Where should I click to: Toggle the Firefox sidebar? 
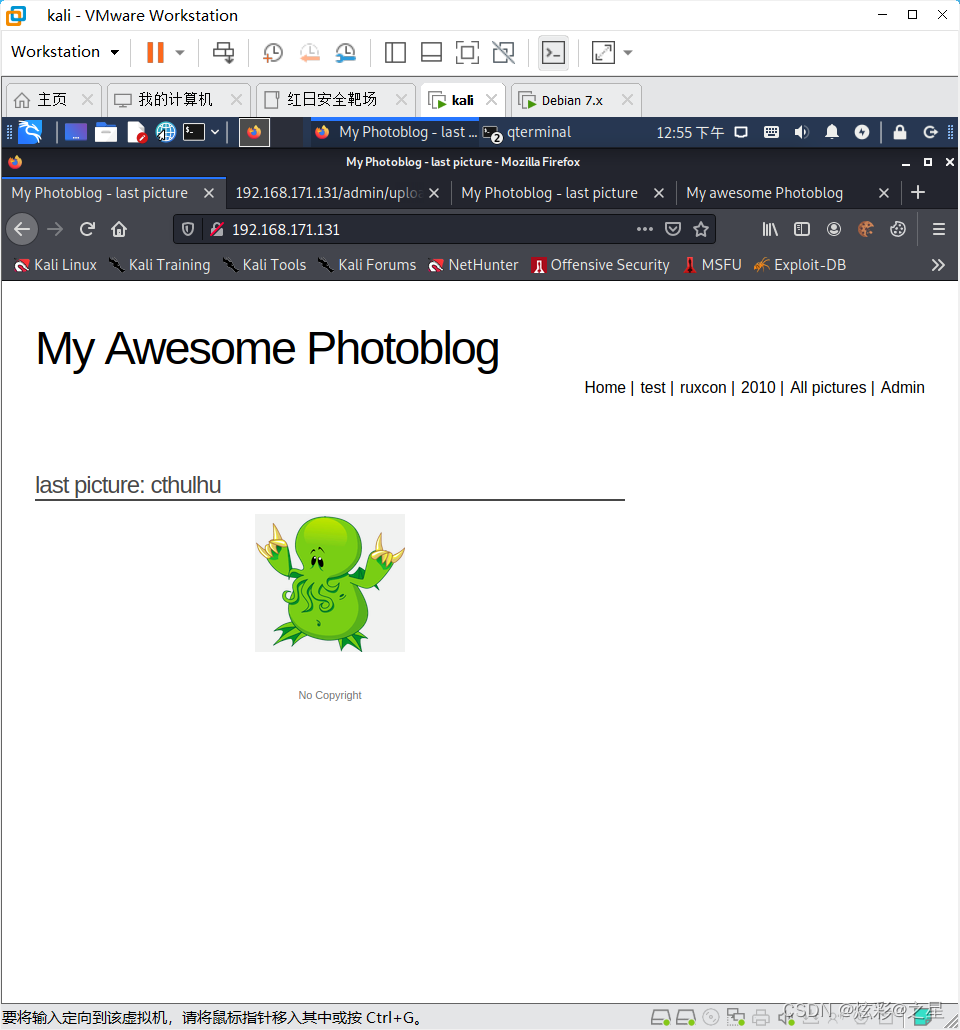[802, 229]
